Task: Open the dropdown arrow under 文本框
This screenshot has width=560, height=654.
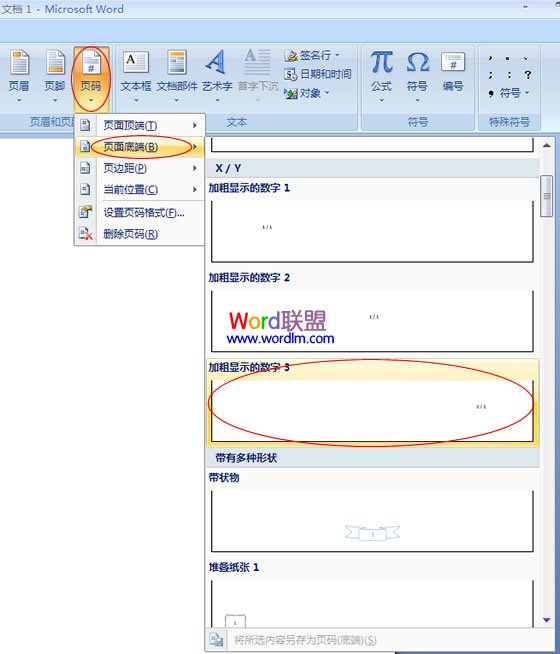Action: point(136,101)
